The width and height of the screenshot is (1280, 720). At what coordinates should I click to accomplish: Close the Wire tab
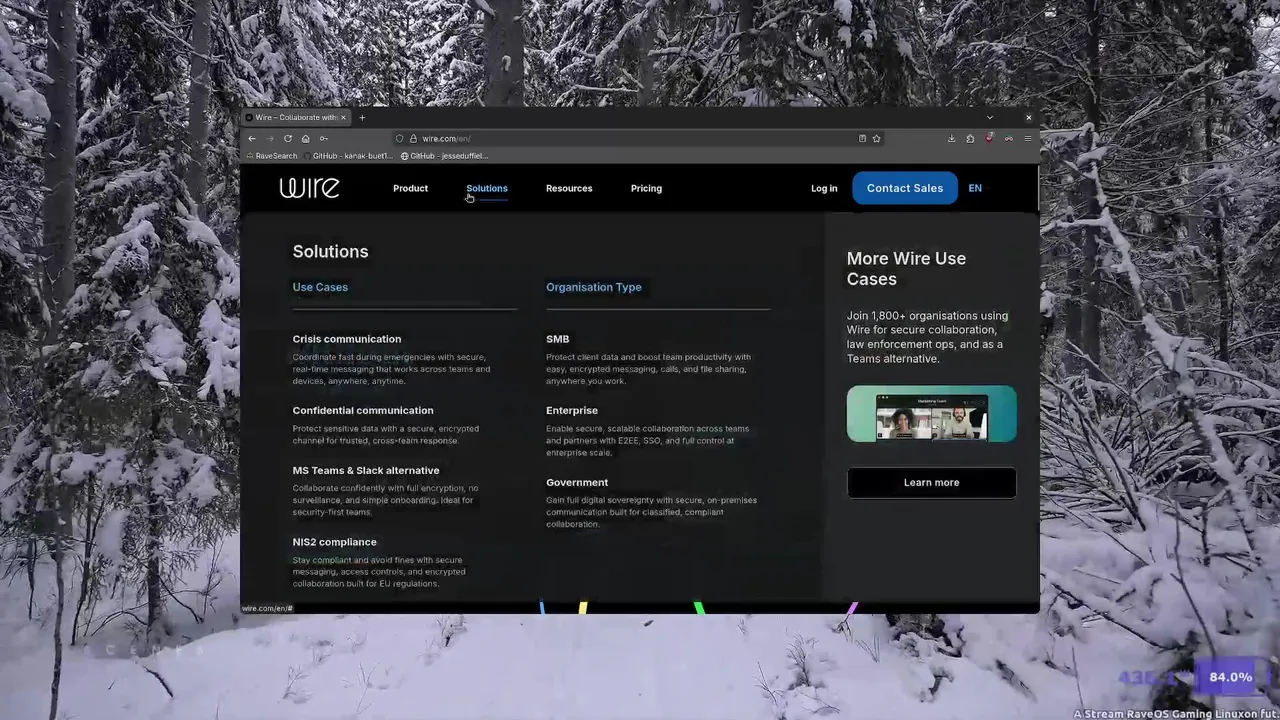point(343,117)
